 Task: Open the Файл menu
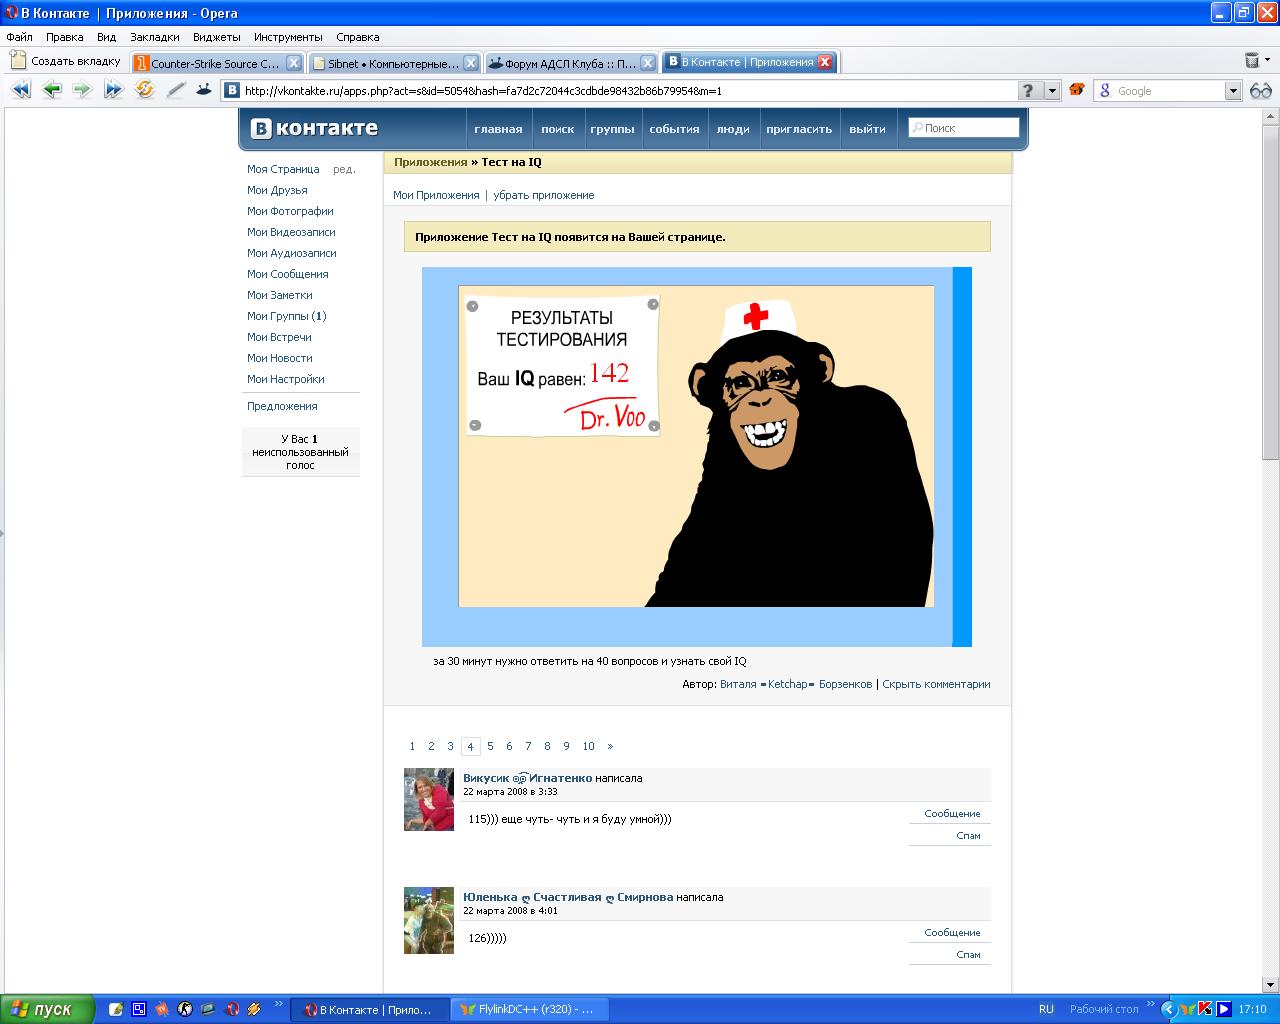tap(19, 37)
